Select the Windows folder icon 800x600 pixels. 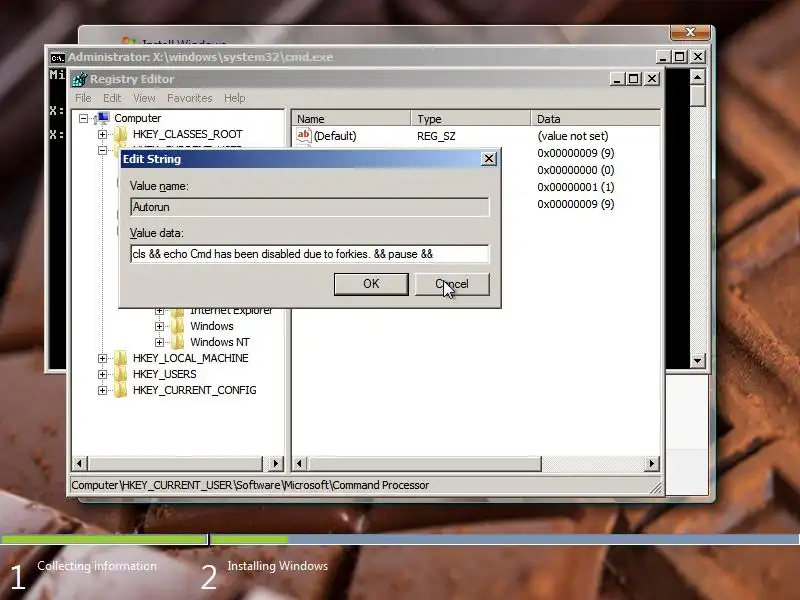pyautogui.click(x=178, y=326)
